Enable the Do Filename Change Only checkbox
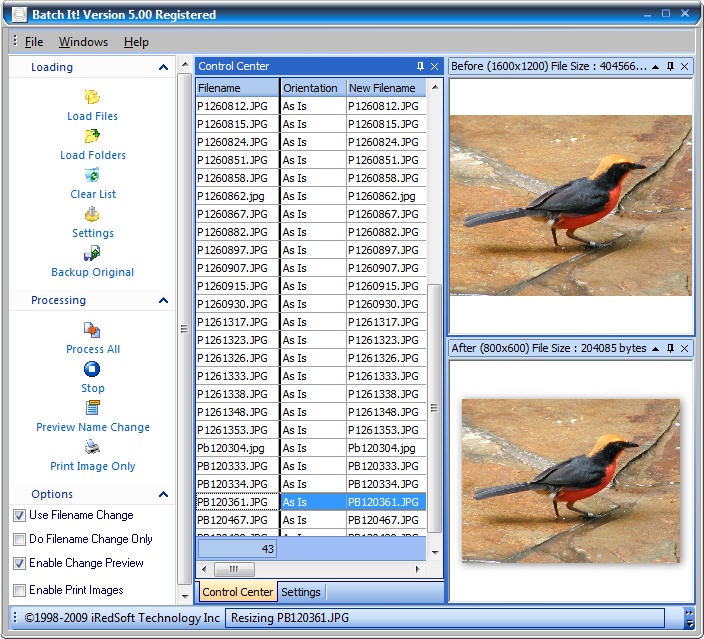Image resolution: width=704 pixels, height=639 pixels. coord(19,539)
